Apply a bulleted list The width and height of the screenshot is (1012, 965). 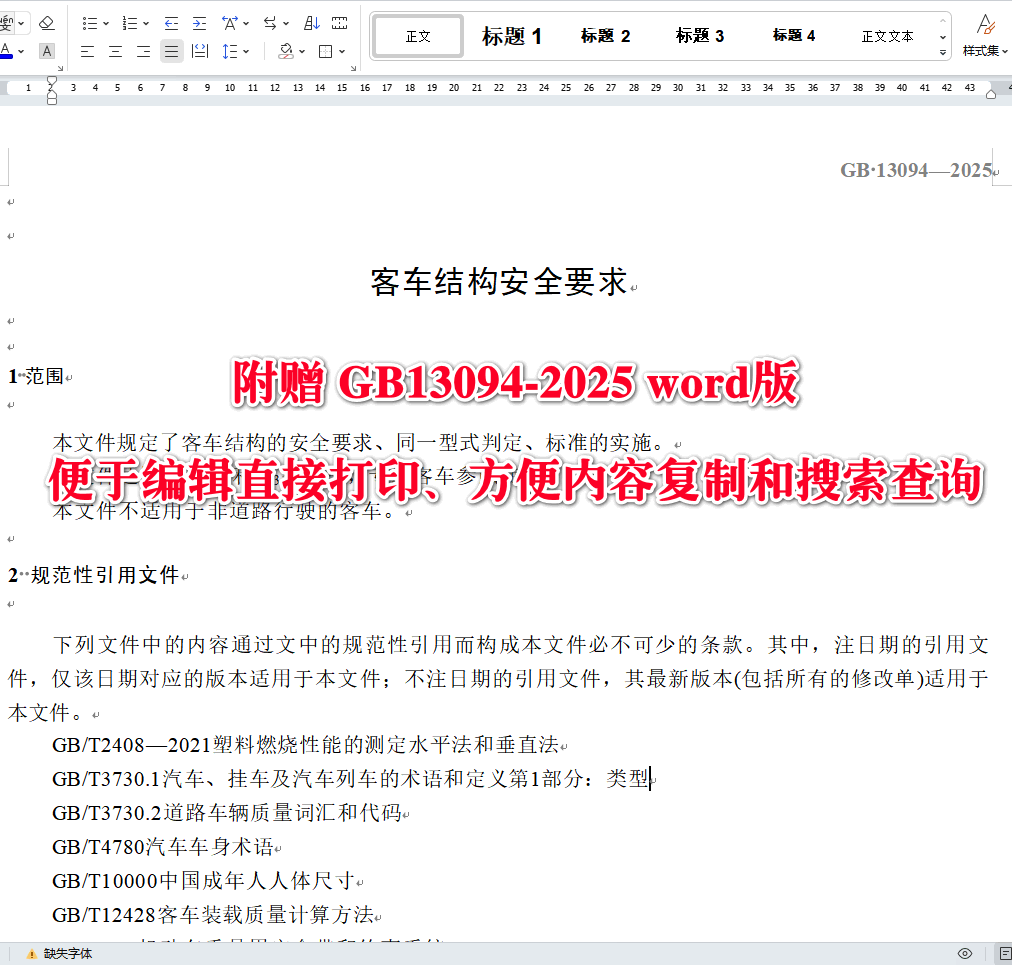(91, 22)
